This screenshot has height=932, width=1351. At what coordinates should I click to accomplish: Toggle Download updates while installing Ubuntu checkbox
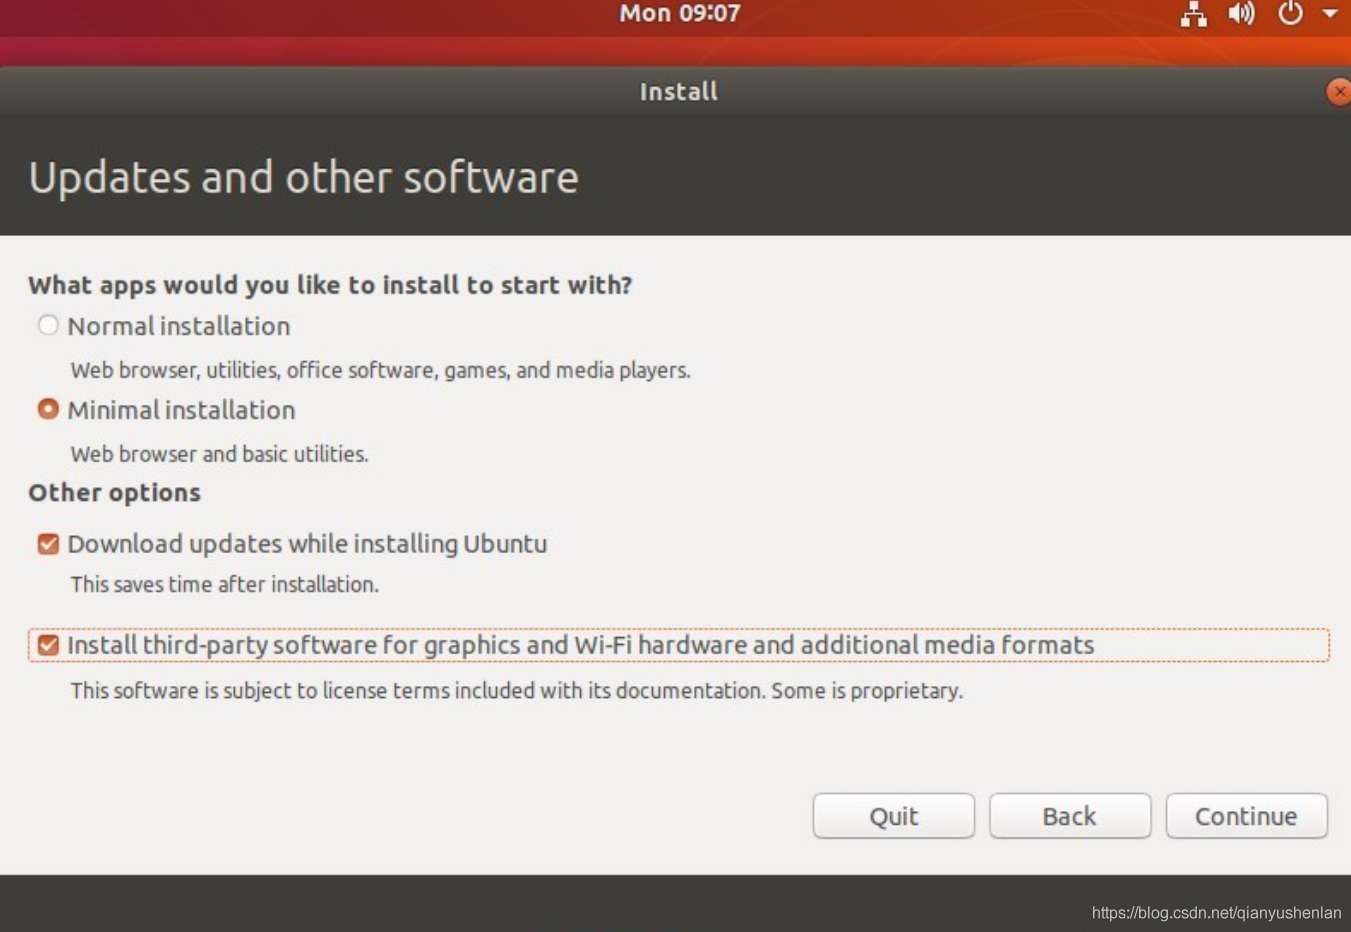point(48,543)
